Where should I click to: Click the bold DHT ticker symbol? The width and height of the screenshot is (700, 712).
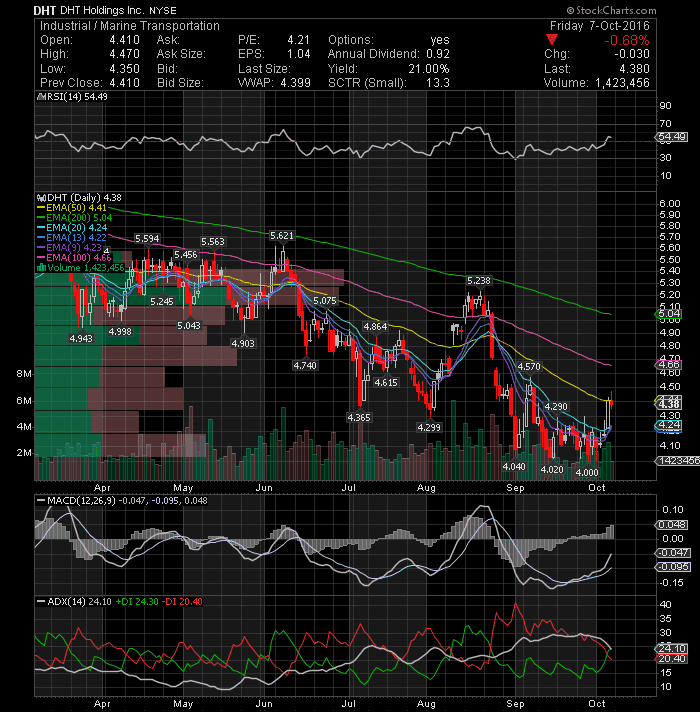pyautogui.click(x=44, y=10)
